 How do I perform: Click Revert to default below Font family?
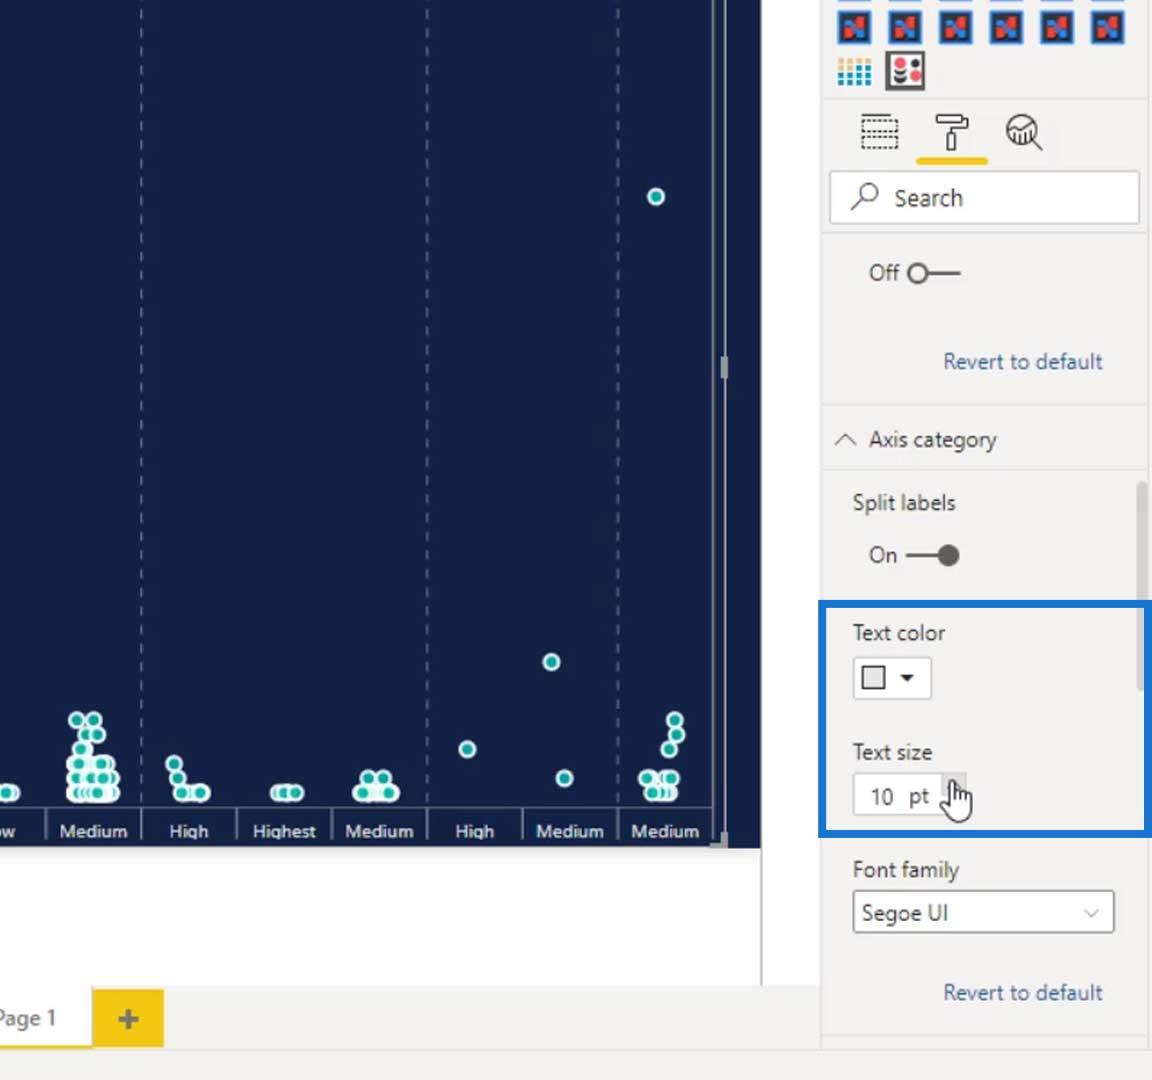tap(1023, 993)
